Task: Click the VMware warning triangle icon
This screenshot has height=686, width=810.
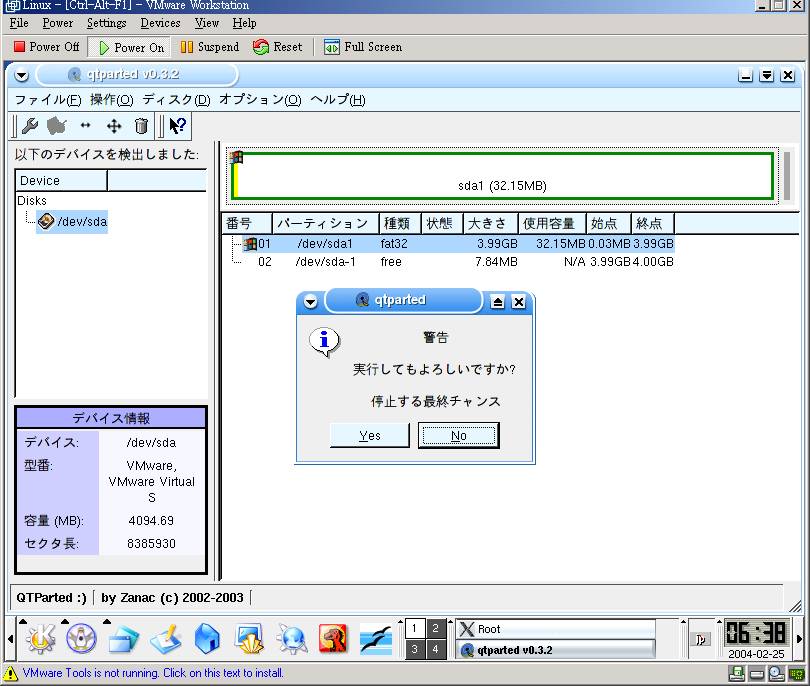Action: 10,673
